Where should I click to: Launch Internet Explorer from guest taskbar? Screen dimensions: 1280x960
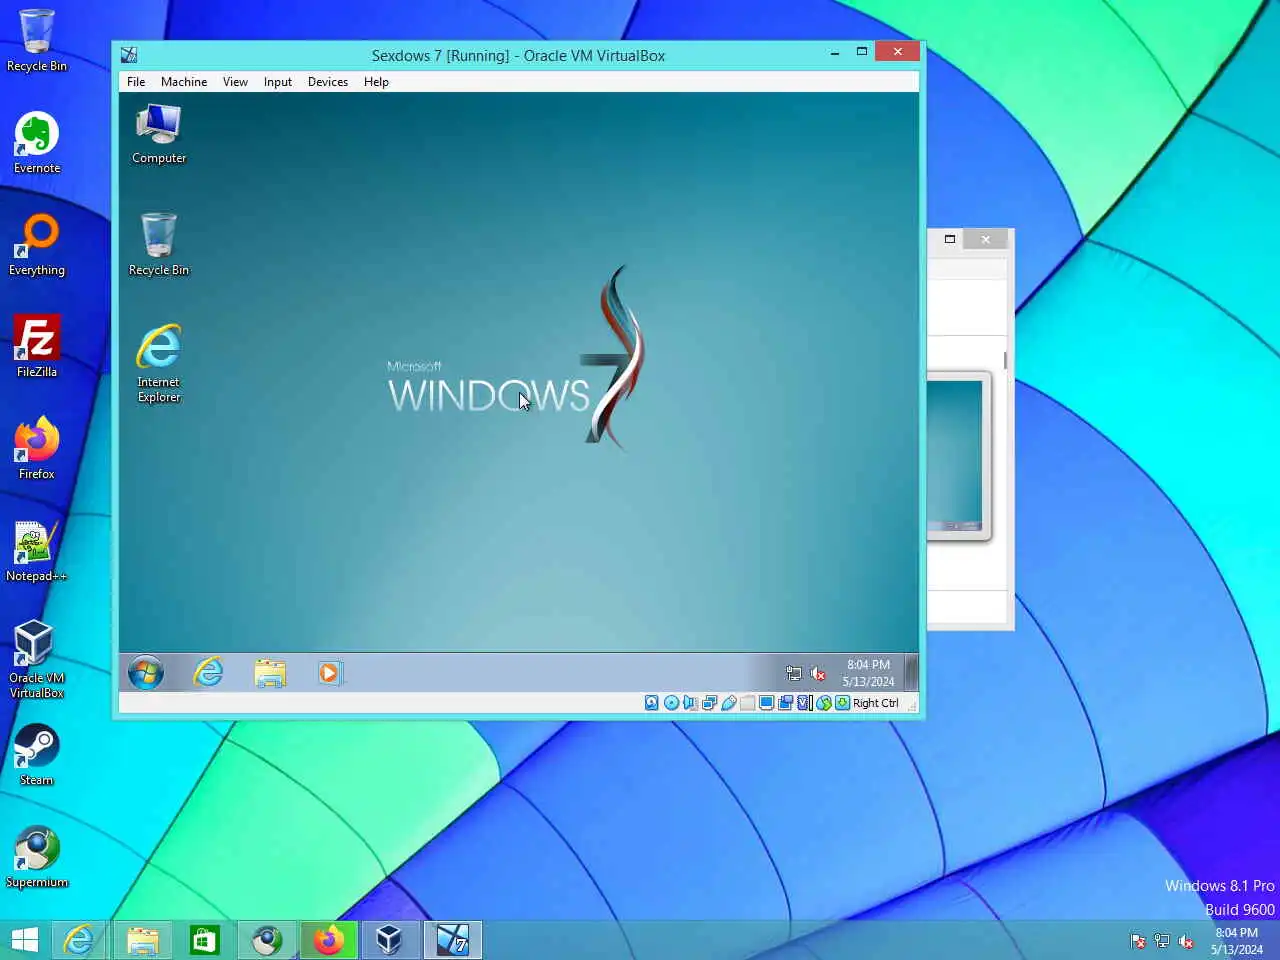coord(208,673)
